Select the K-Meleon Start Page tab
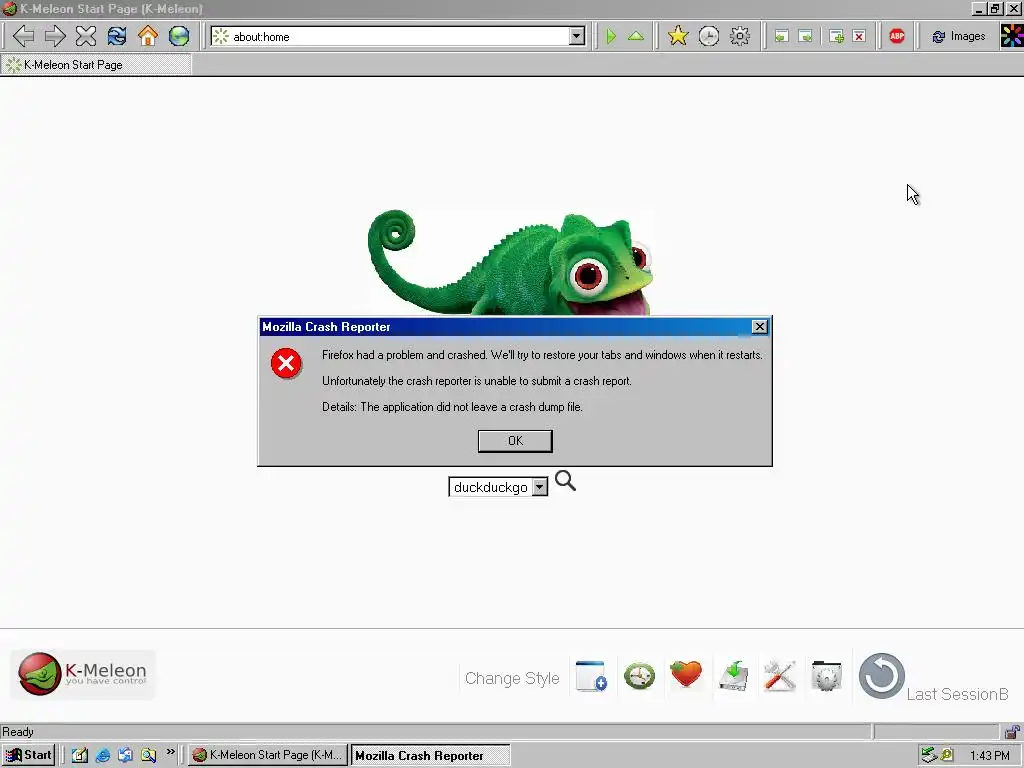The width and height of the screenshot is (1024, 768). 96,65
